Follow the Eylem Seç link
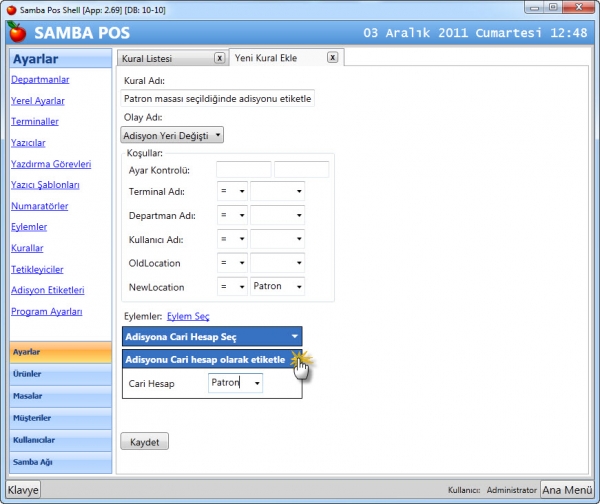This screenshot has width=600, height=504. click(188, 316)
